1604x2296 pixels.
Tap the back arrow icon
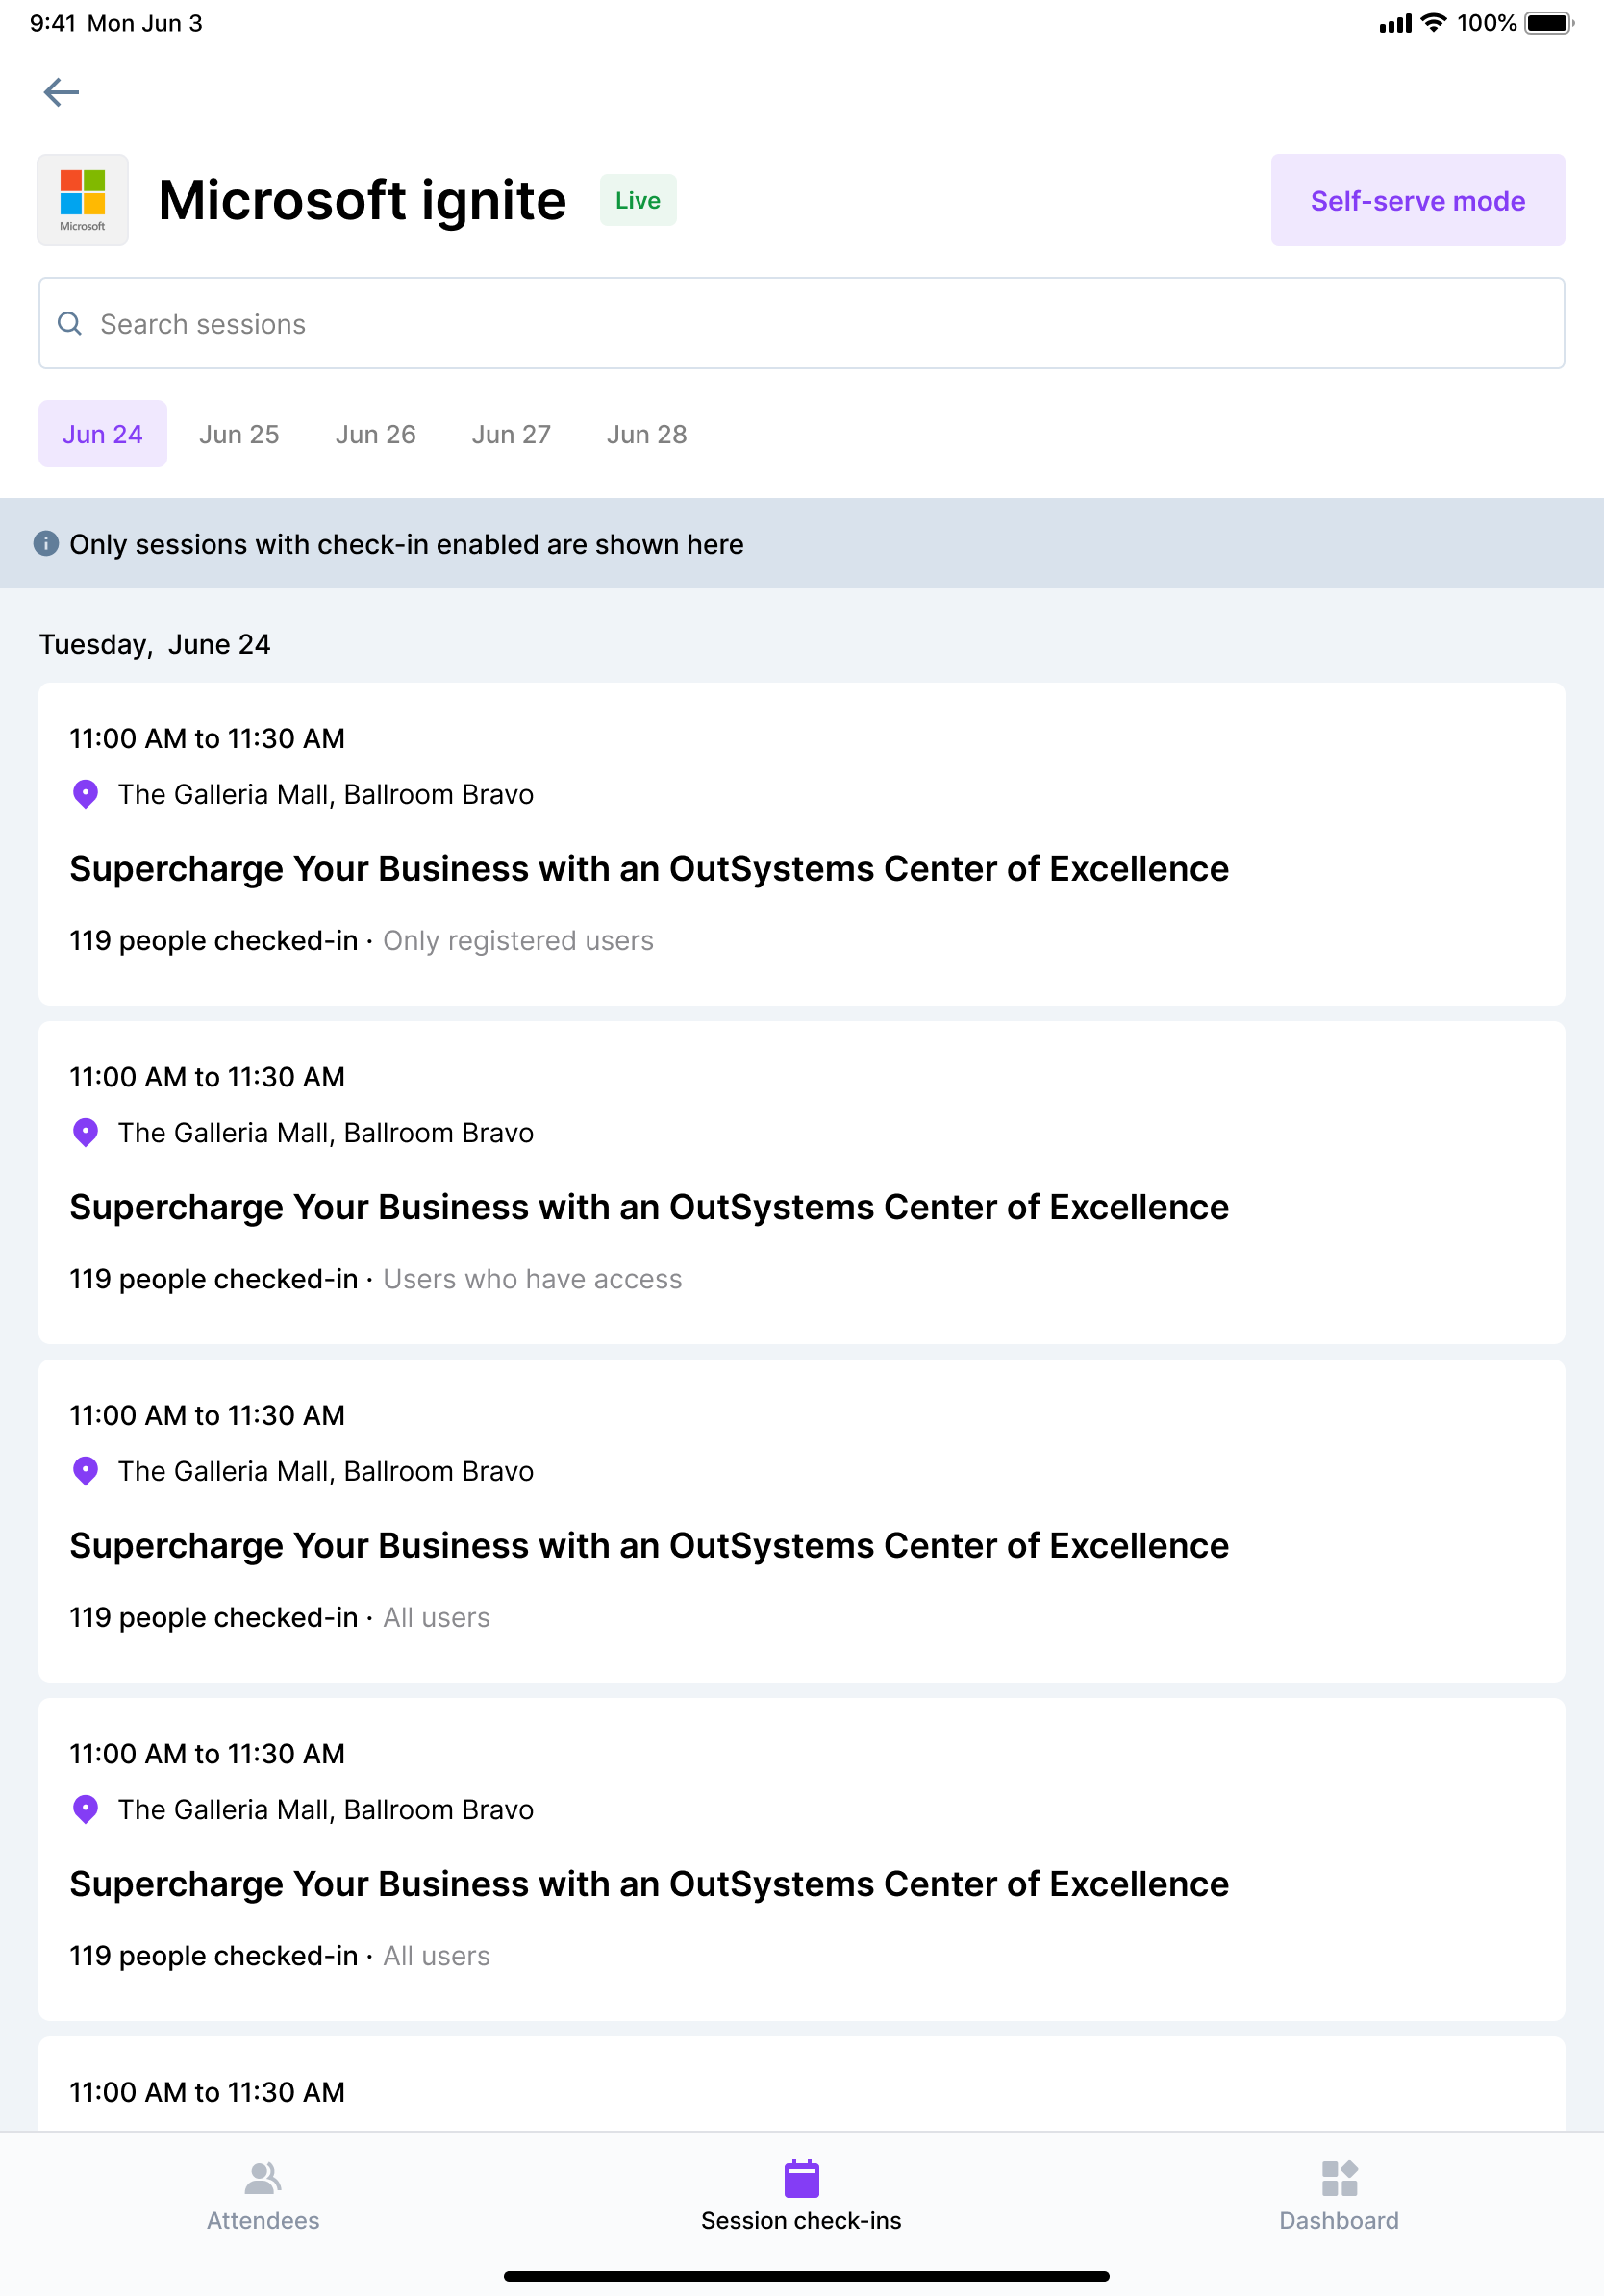[62, 92]
